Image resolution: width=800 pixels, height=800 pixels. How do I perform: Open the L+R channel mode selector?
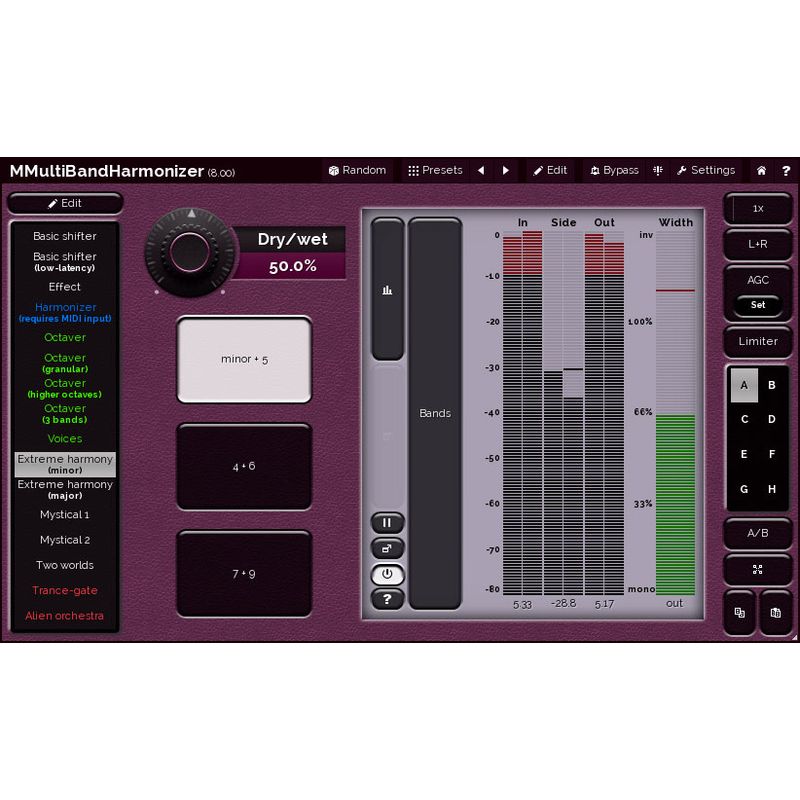click(758, 244)
